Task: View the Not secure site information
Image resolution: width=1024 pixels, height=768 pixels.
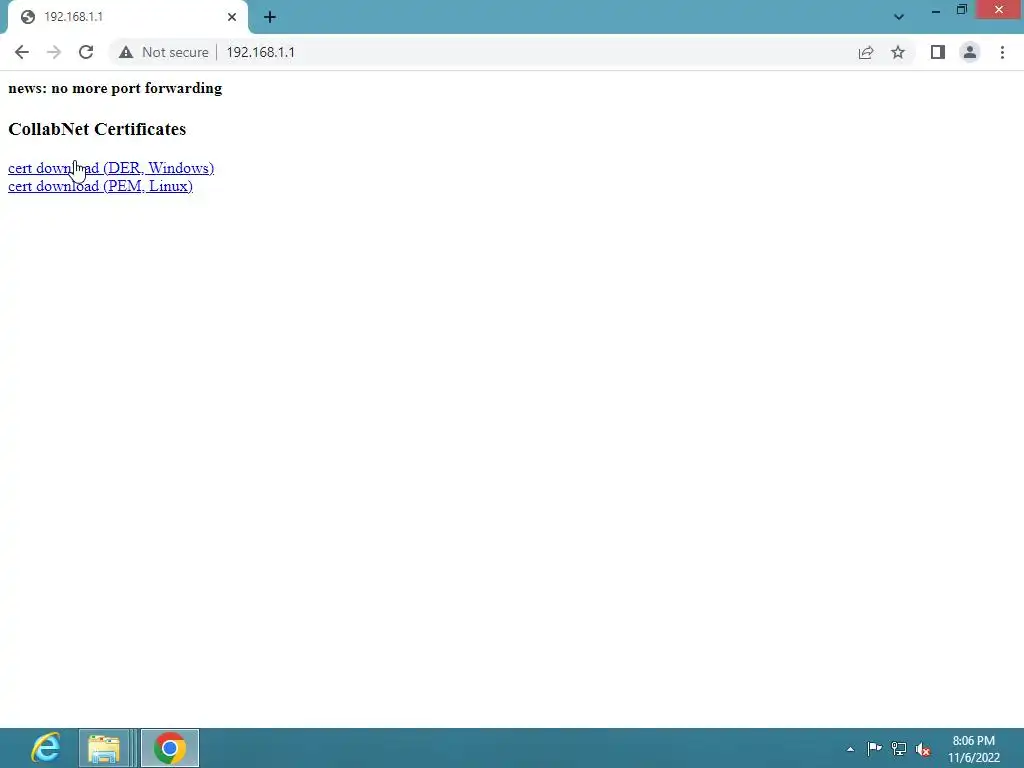Action: [x=164, y=52]
